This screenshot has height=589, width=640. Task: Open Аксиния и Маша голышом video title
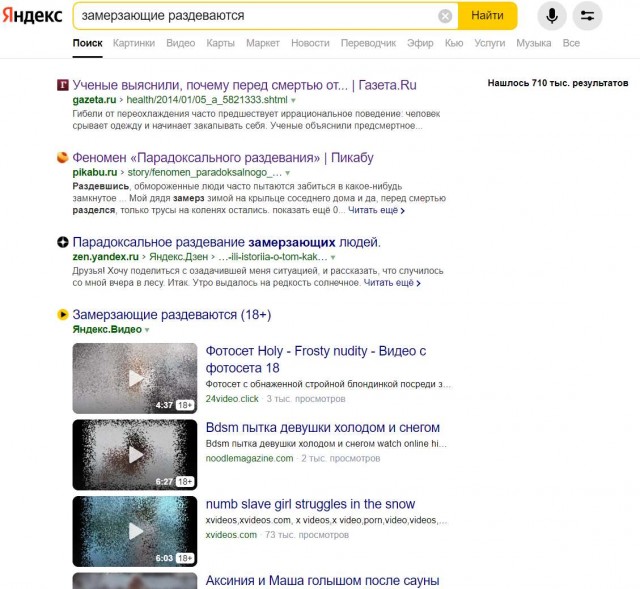click(x=322, y=580)
